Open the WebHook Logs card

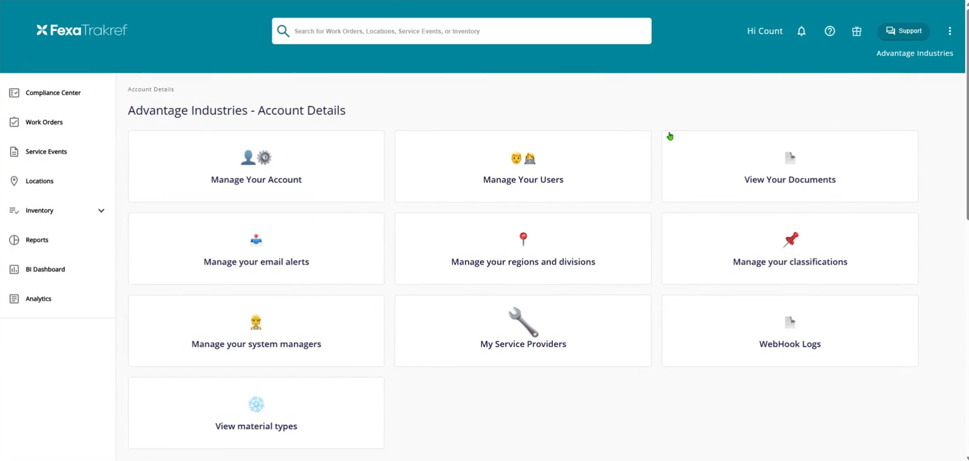coord(790,331)
